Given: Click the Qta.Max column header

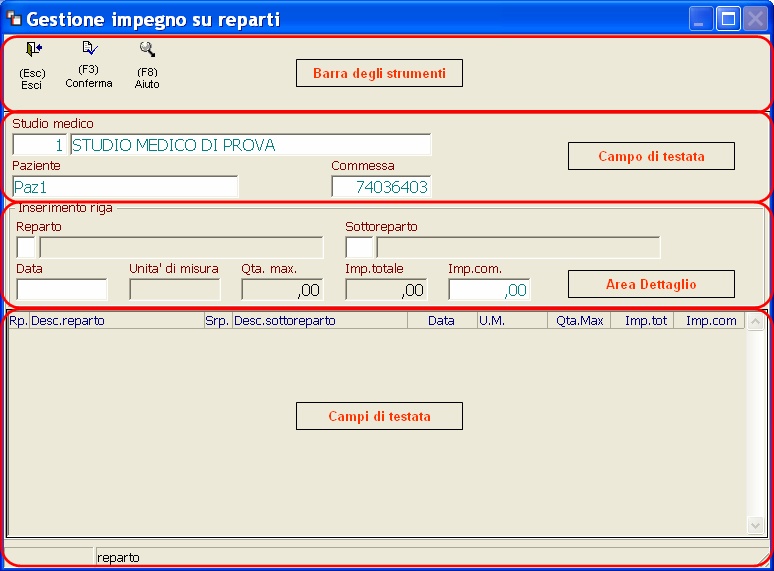Looking at the screenshot, I should pos(579,321).
